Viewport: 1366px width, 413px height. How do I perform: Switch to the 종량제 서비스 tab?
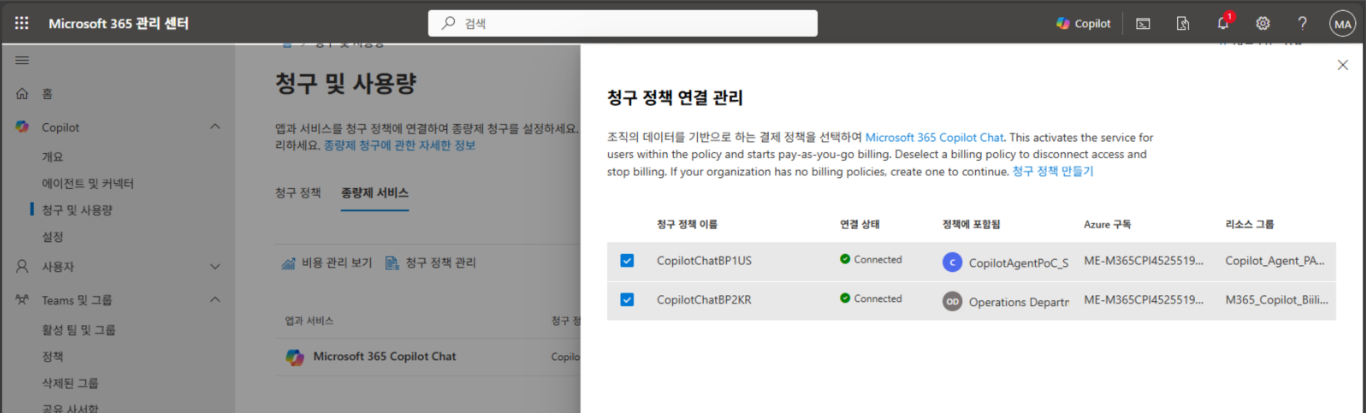[x=375, y=192]
